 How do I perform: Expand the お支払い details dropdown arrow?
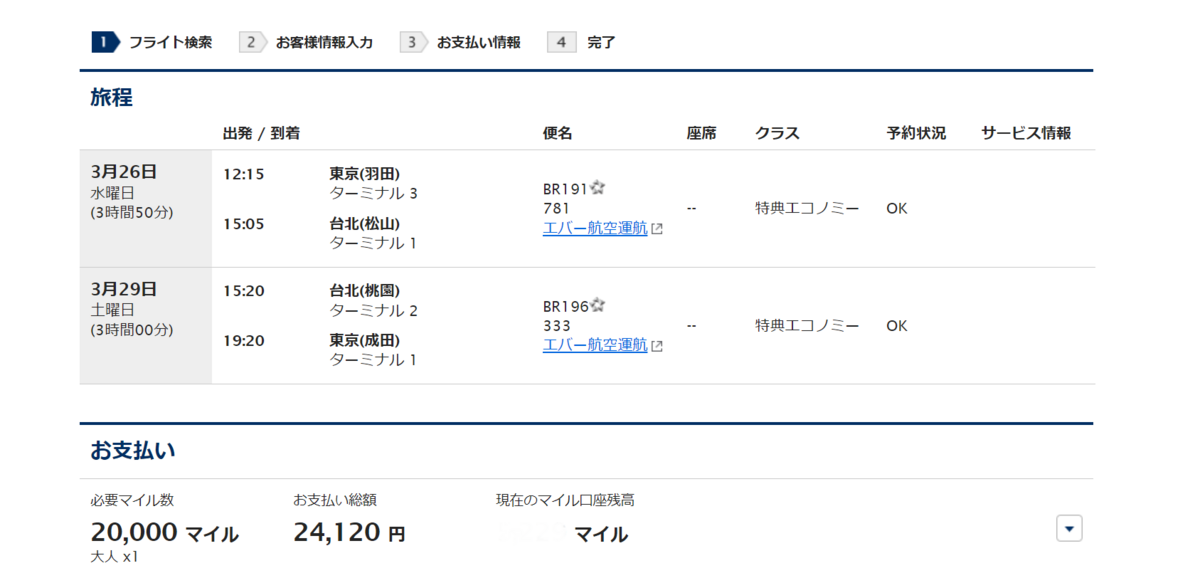[x=1069, y=528]
